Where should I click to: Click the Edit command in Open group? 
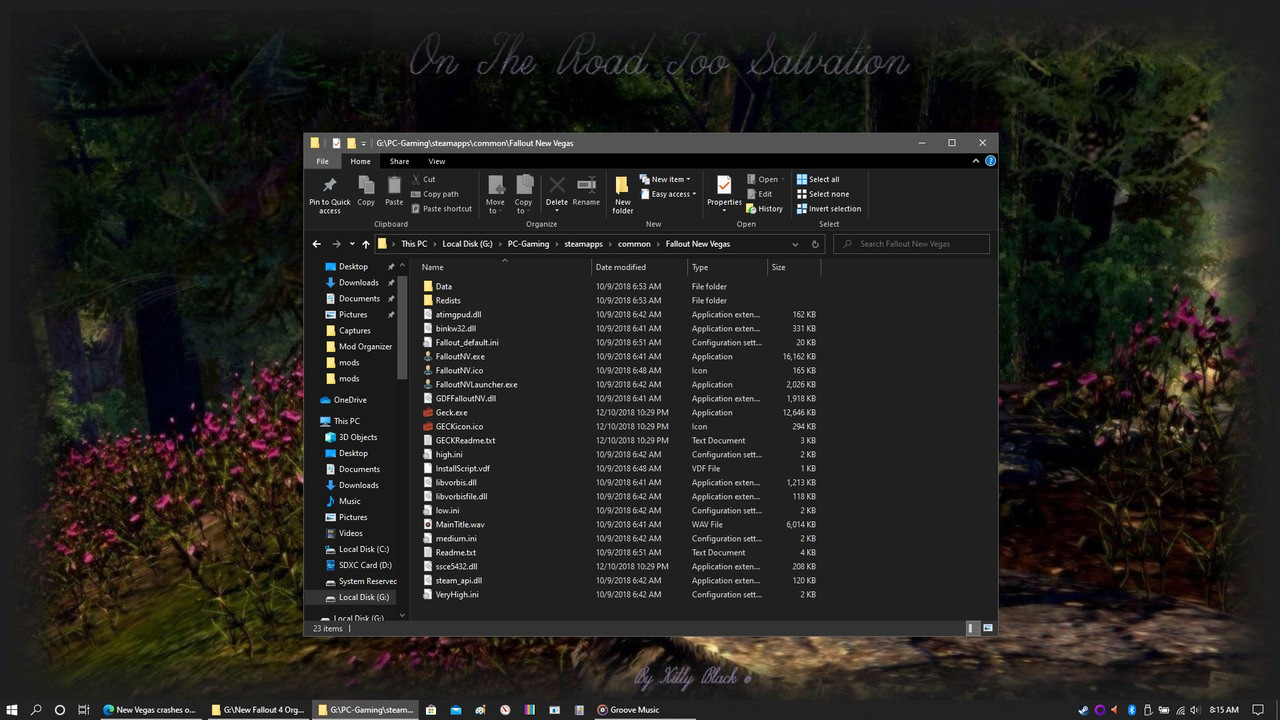pos(759,194)
